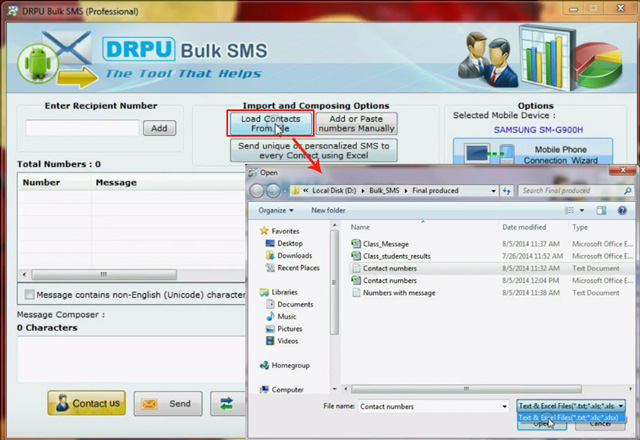640x440 pixels.
Task: Click the green and blue swap arrows button
Action: pos(227,404)
